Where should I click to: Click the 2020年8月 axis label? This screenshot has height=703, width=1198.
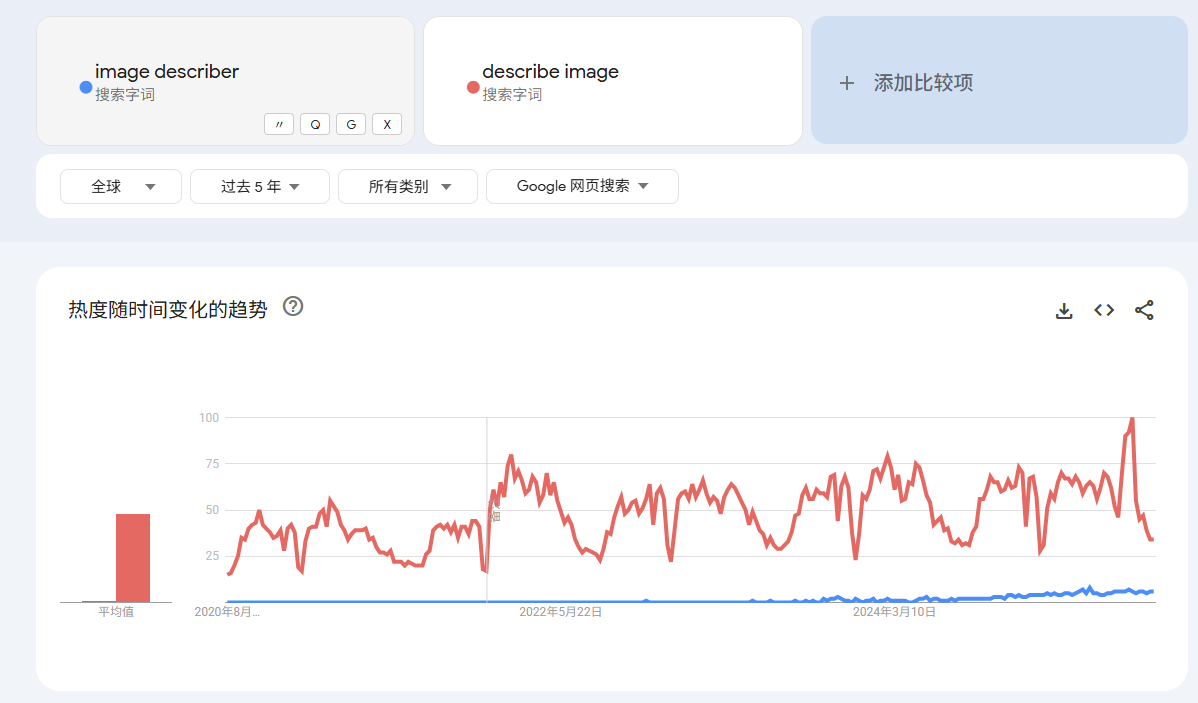pyautogui.click(x=227, y=612)
